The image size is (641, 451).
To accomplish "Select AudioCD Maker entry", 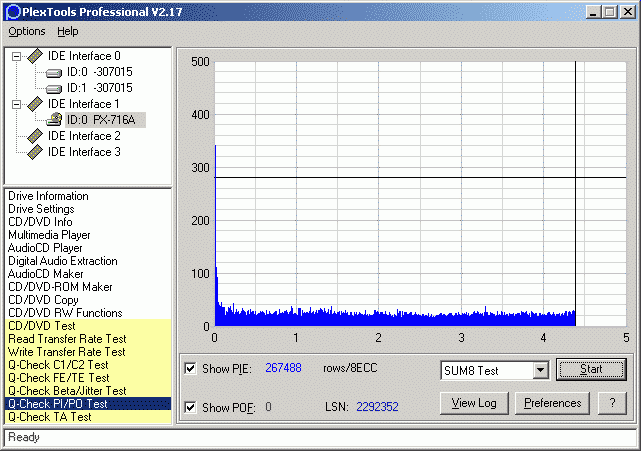I will [87, 274].
